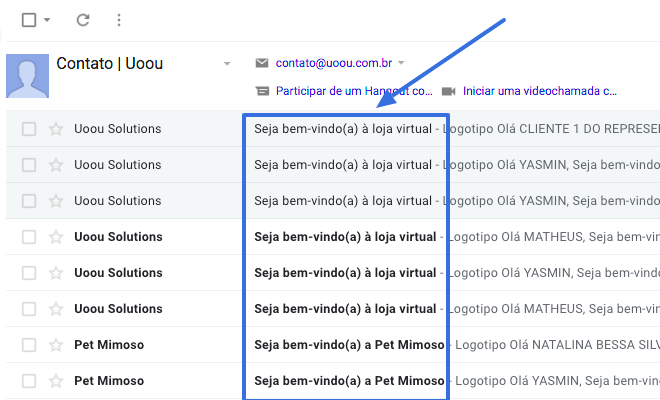Click sender Pet Mimoso in NATALINA row
Screen dimensions: 660x400
pos(109,345)
